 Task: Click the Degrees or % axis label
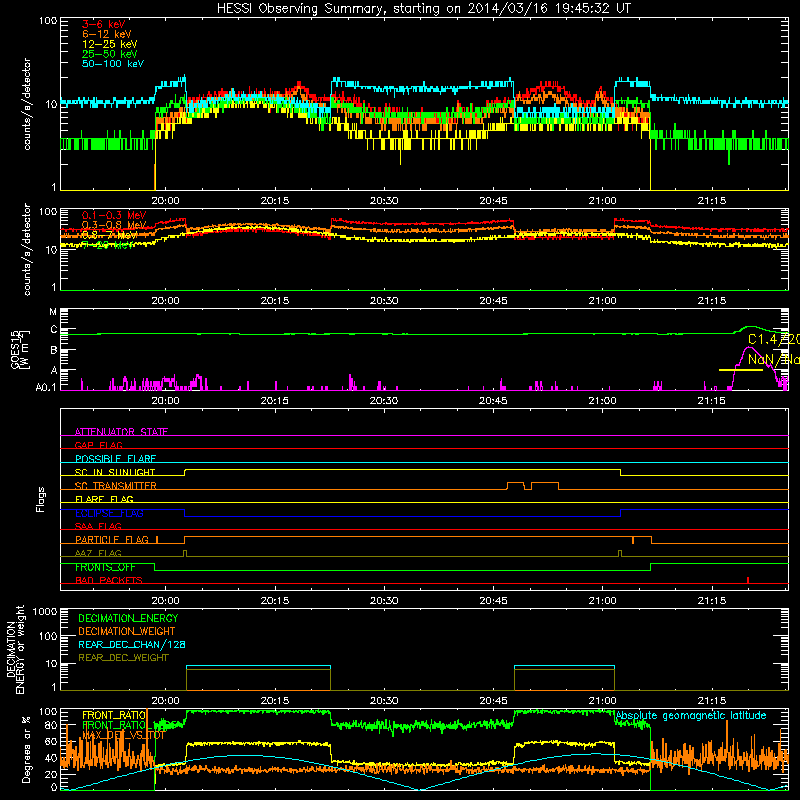pos(27,749)
